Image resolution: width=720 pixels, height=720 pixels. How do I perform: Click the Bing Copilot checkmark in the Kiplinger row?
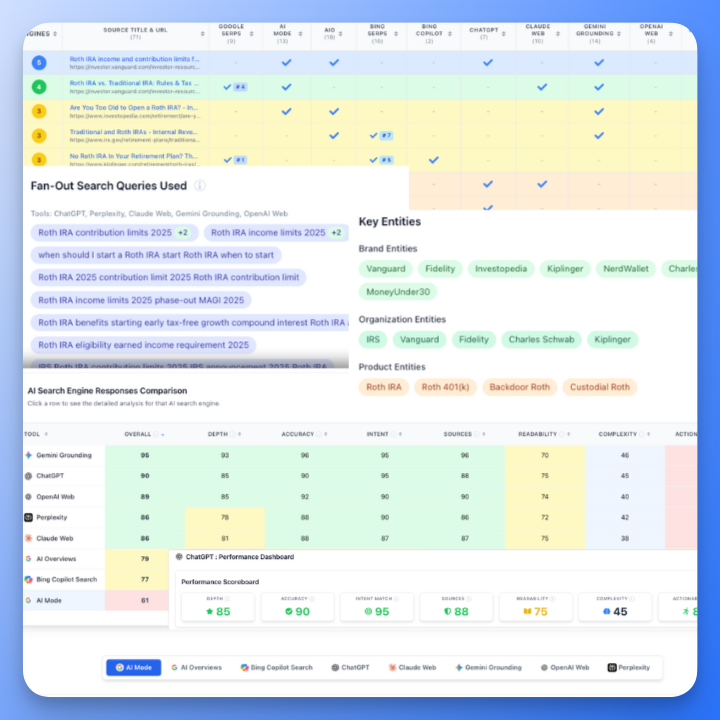coord(433,160)
